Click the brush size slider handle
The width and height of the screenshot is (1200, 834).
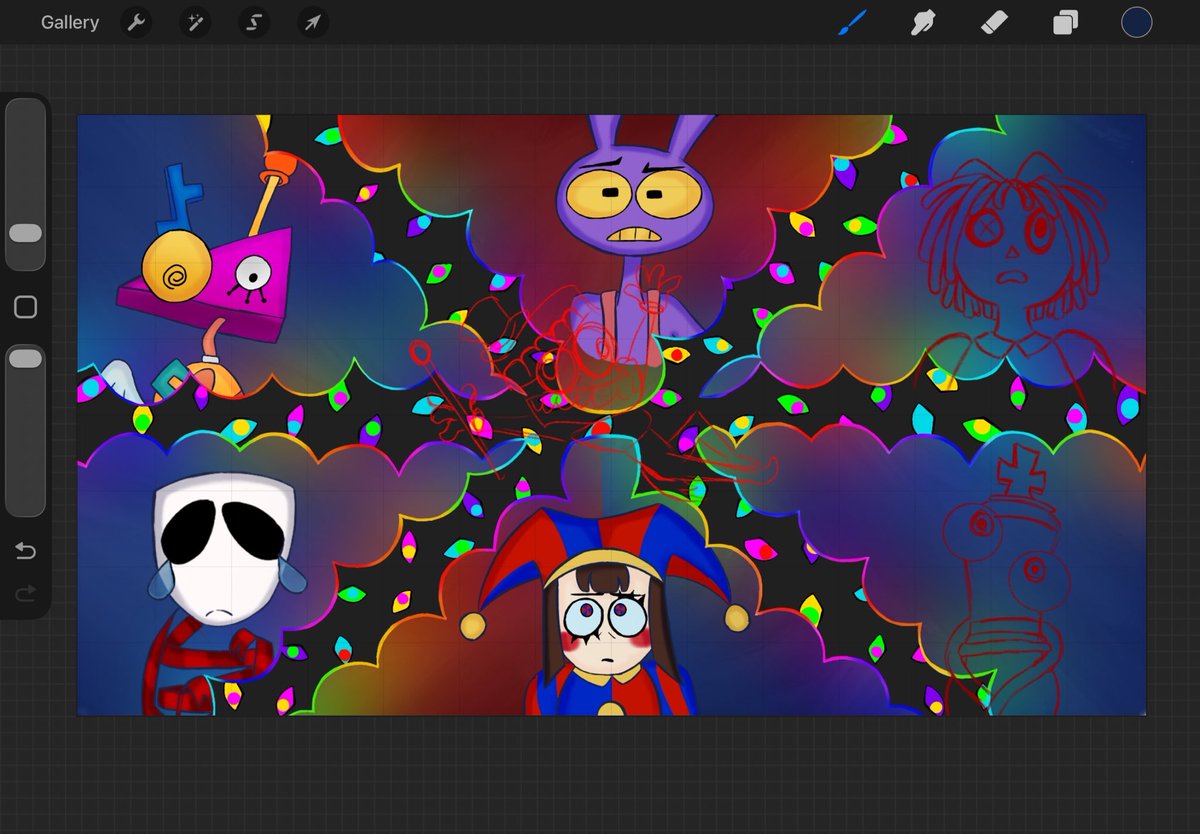coord(25,233)
